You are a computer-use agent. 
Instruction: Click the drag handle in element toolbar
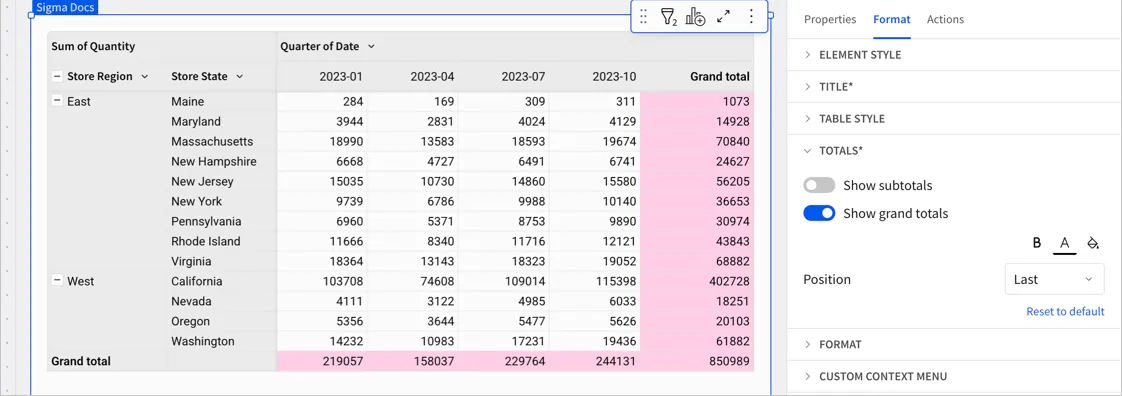(x=643, y=16)
